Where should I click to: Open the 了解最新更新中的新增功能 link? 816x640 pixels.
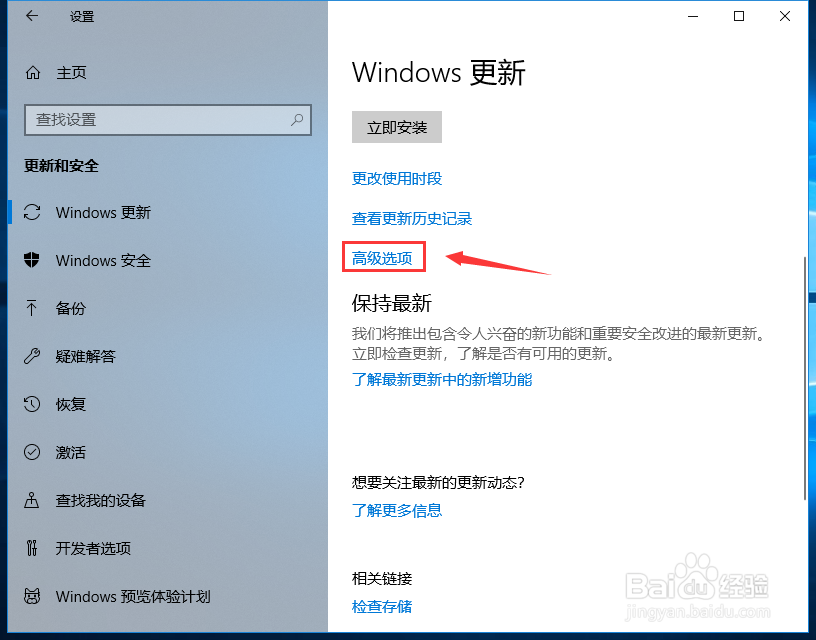click(442, 379)
